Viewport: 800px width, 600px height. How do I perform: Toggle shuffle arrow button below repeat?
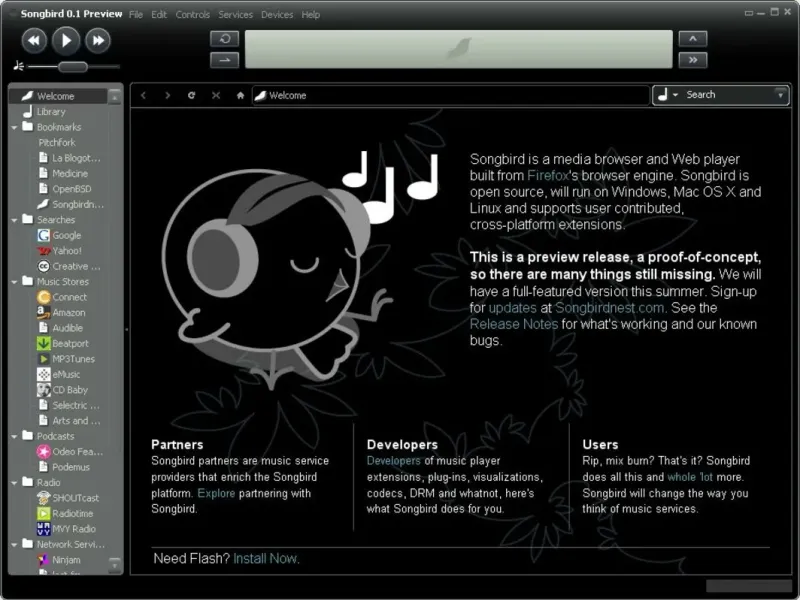(x=224, y=60)
